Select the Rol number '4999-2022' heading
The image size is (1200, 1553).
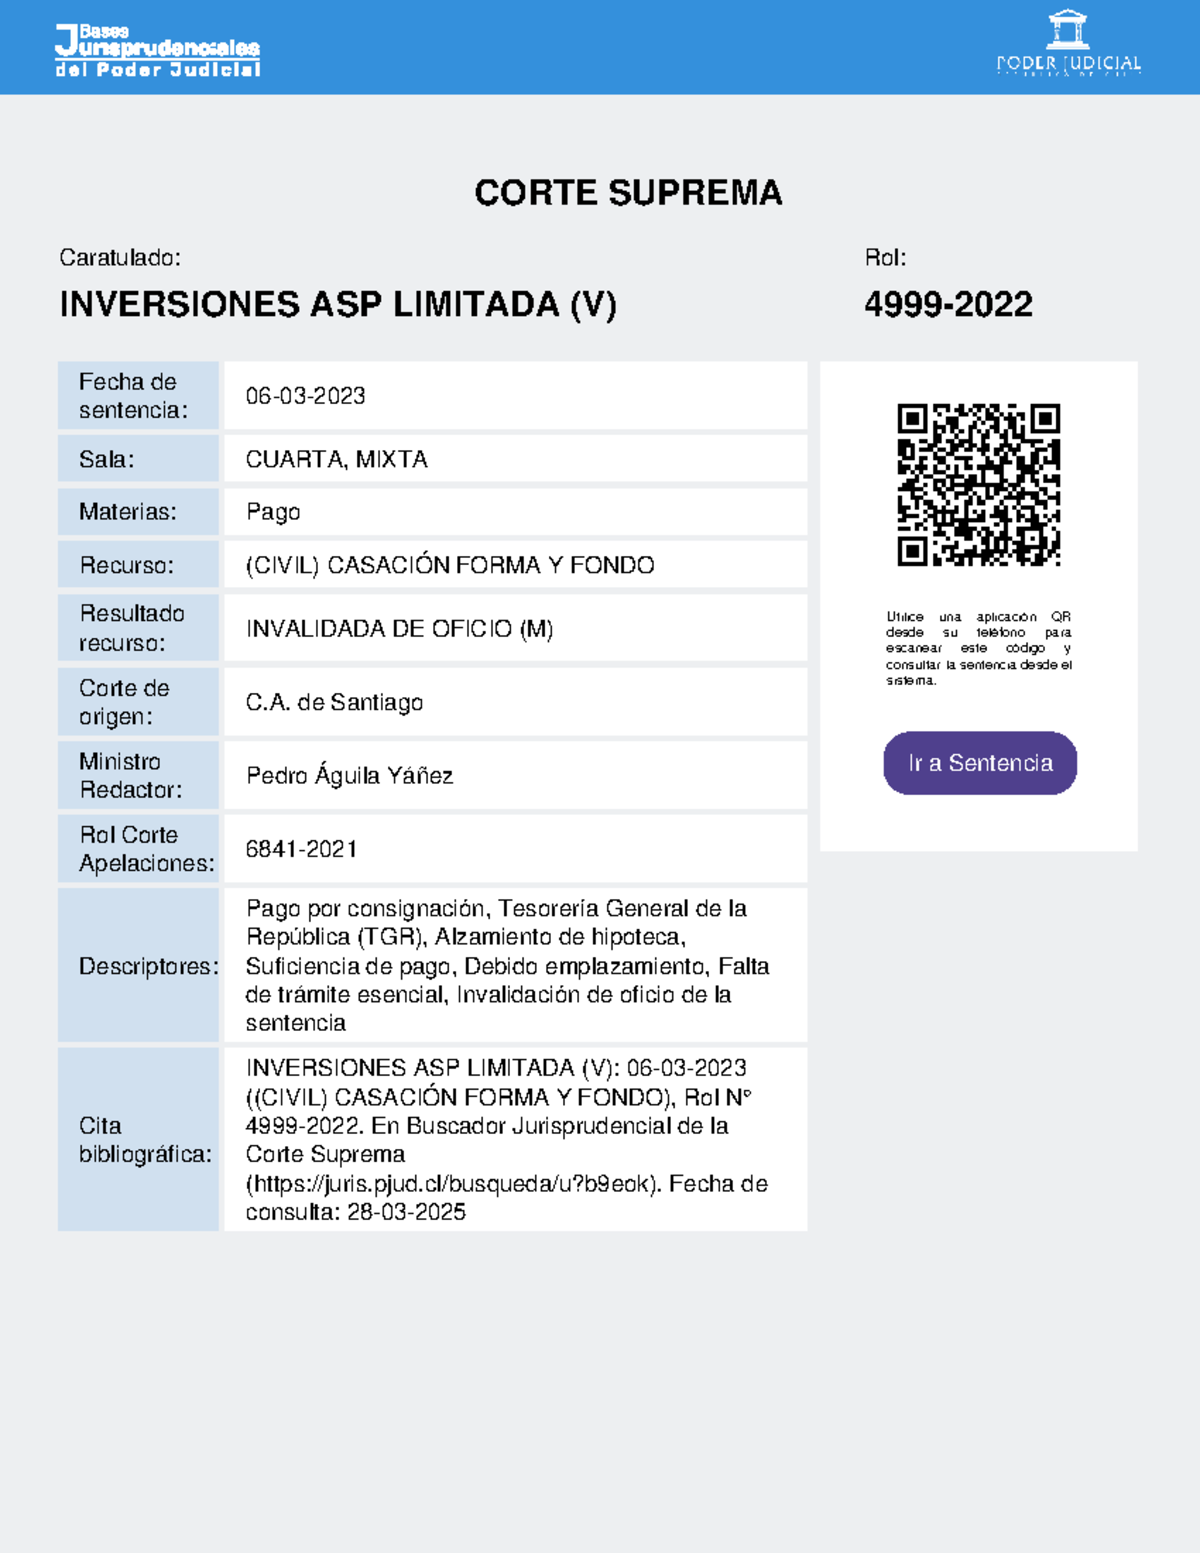[x=948, y=304]
